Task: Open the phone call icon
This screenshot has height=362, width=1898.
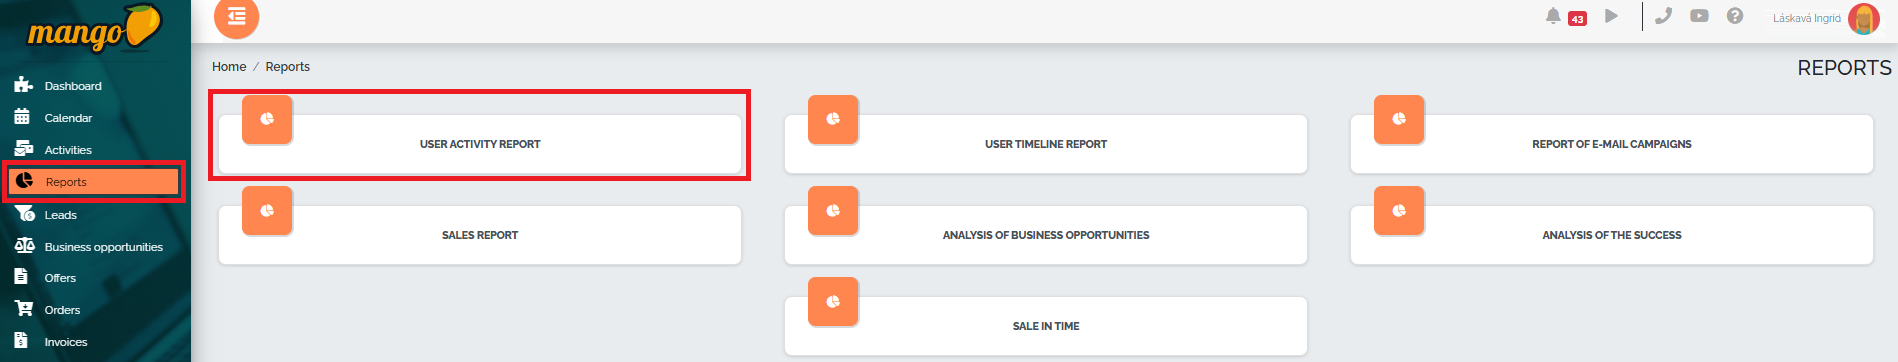Action: tap(1663, 16)
